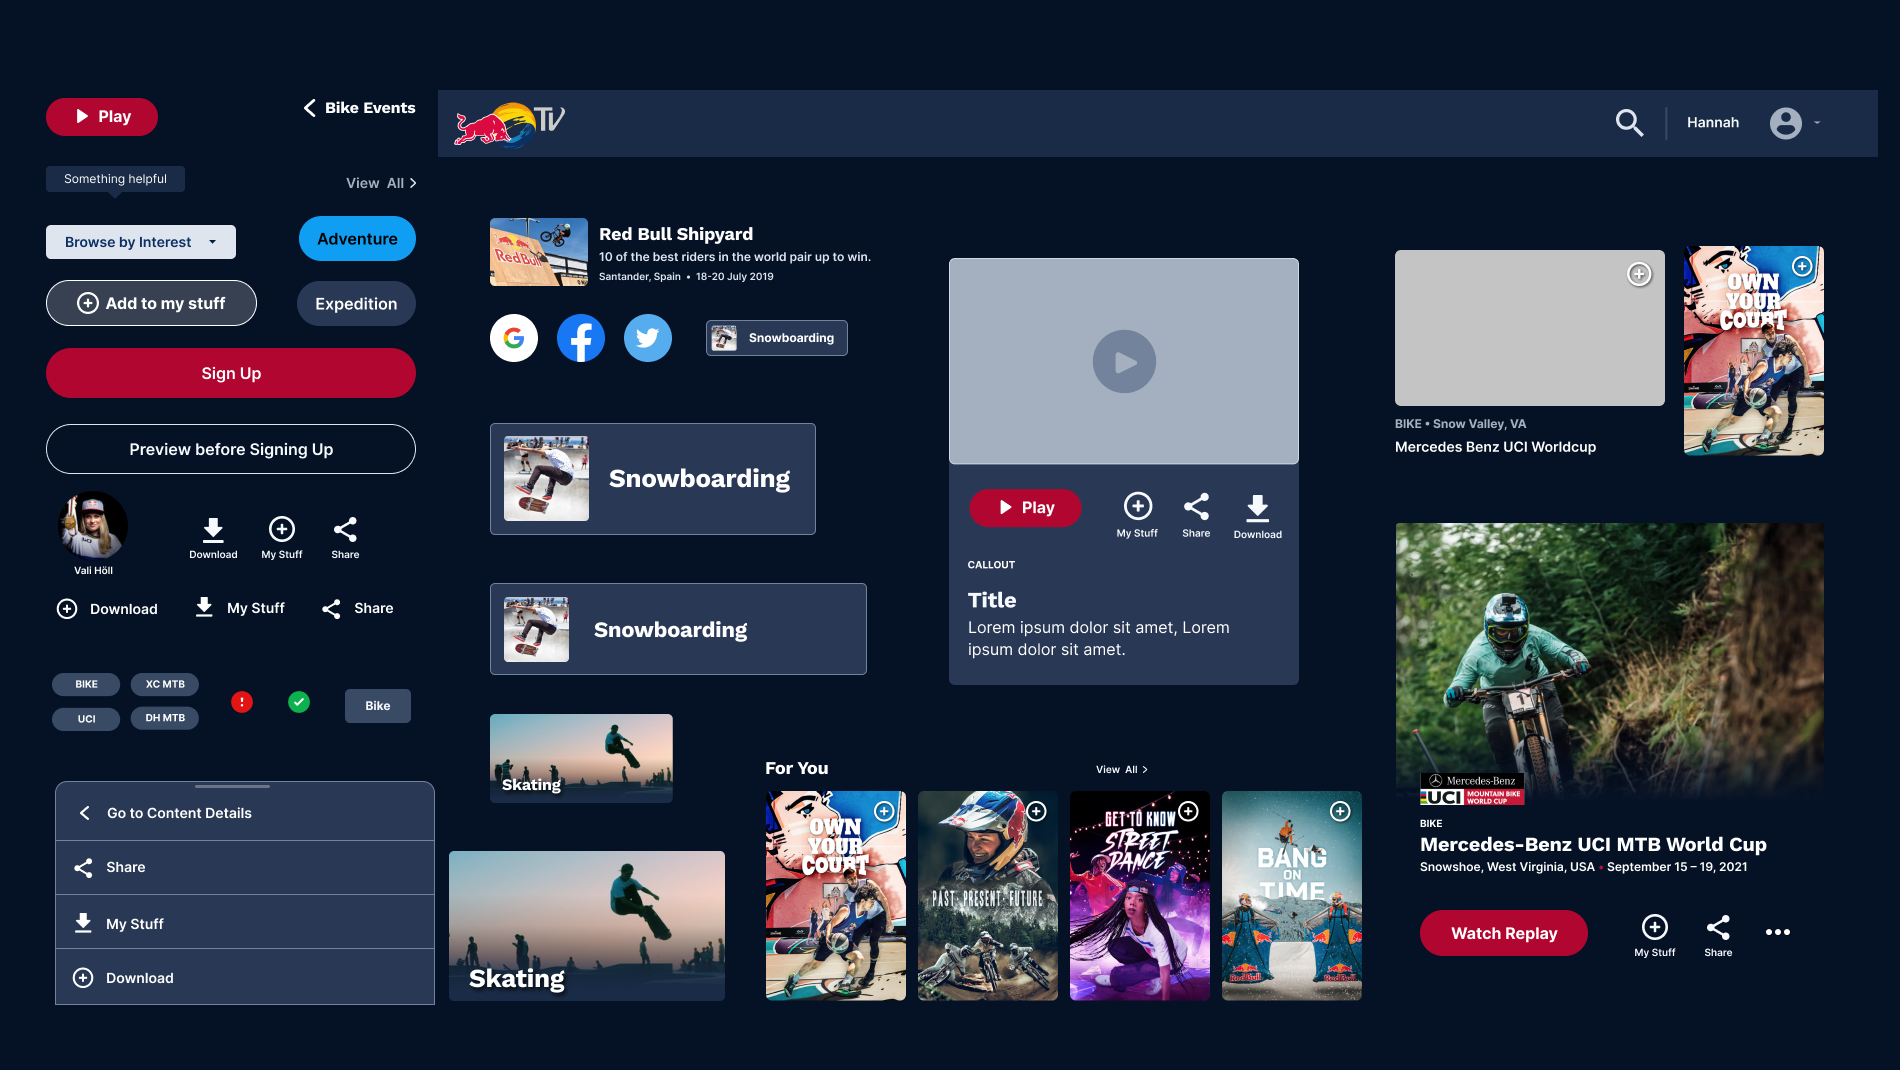
Task: Click the red Sign Up button
Action: [231, 373]
